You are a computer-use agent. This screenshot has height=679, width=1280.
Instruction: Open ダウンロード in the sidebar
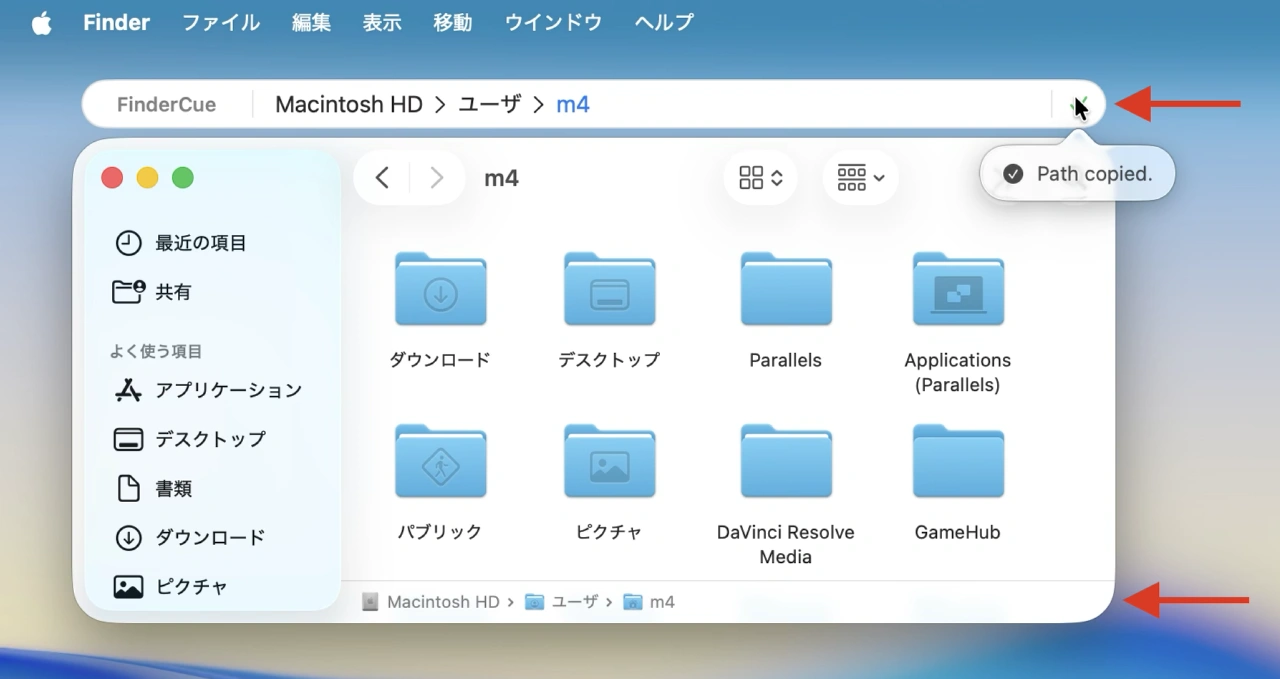[x=213, y=537]
